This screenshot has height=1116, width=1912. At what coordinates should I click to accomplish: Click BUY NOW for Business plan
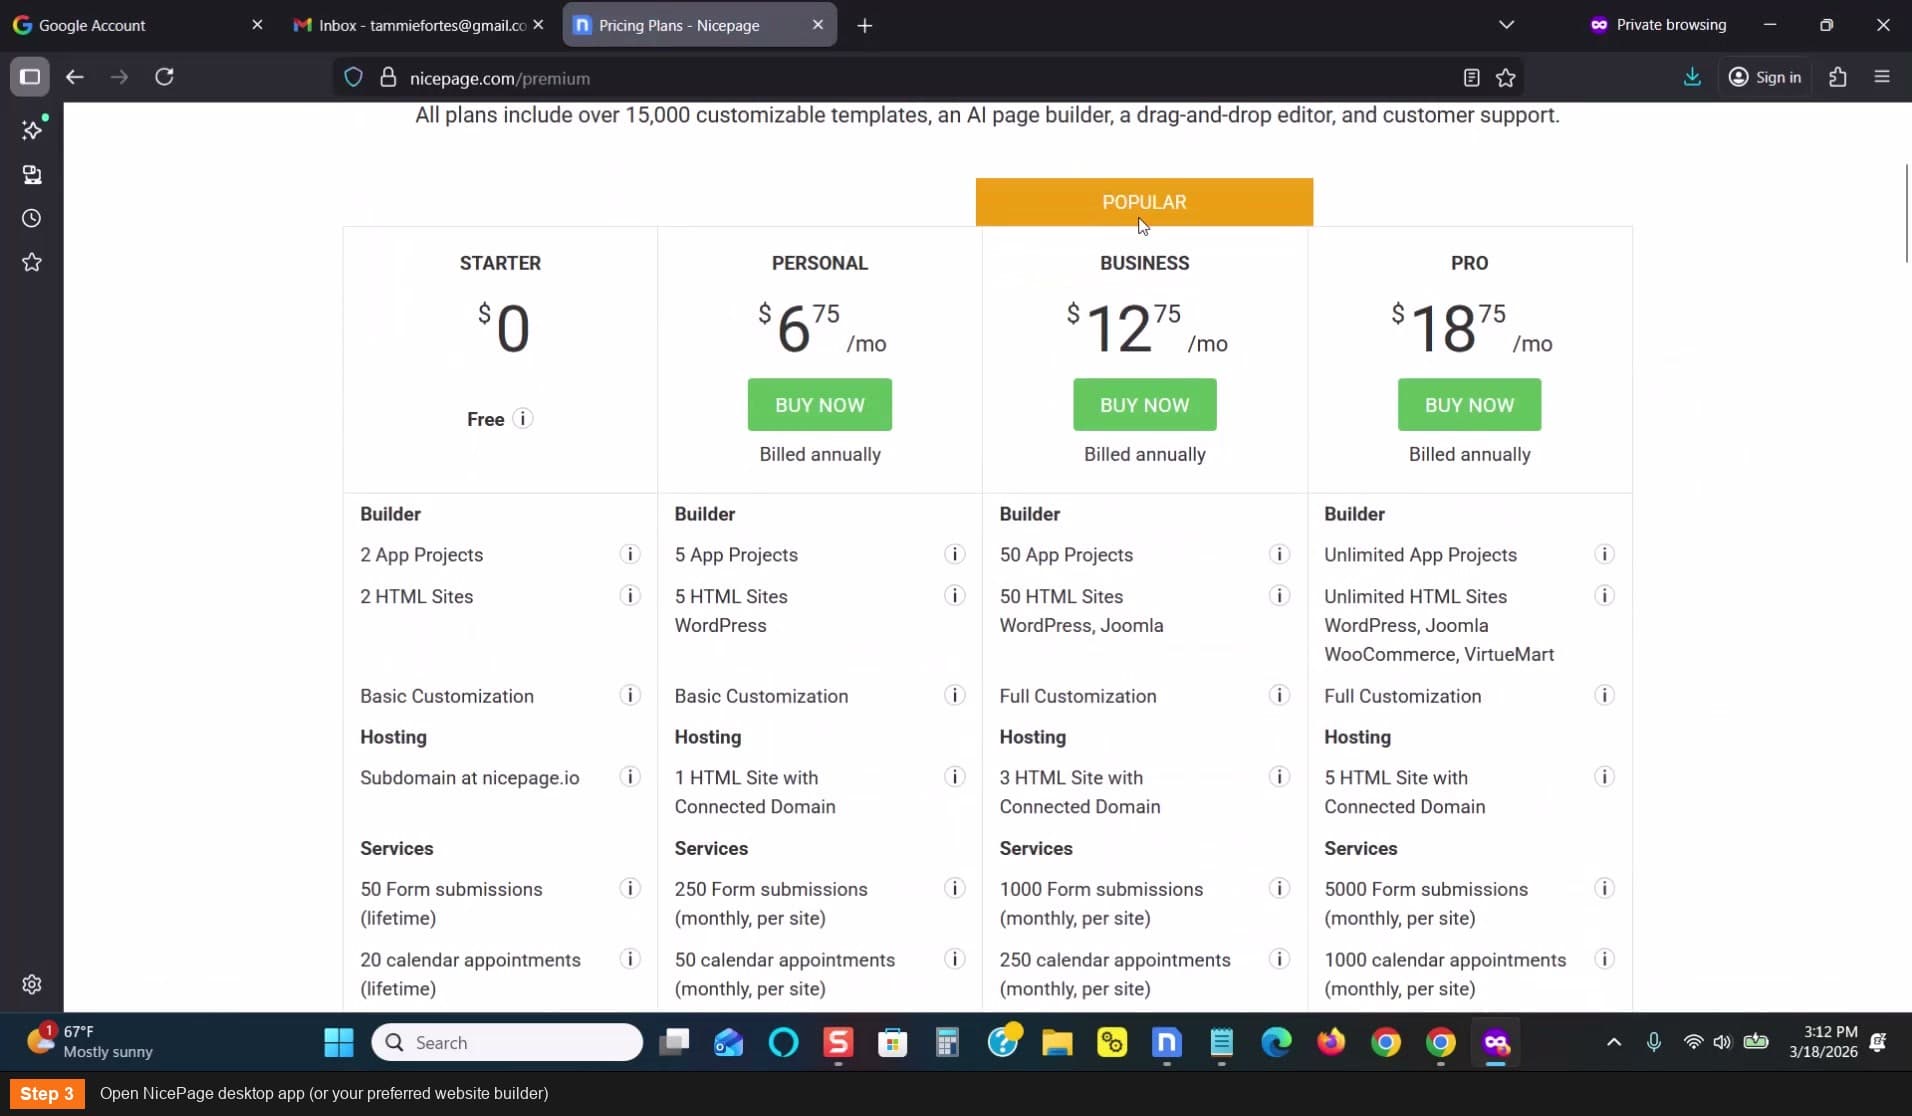1144,404
